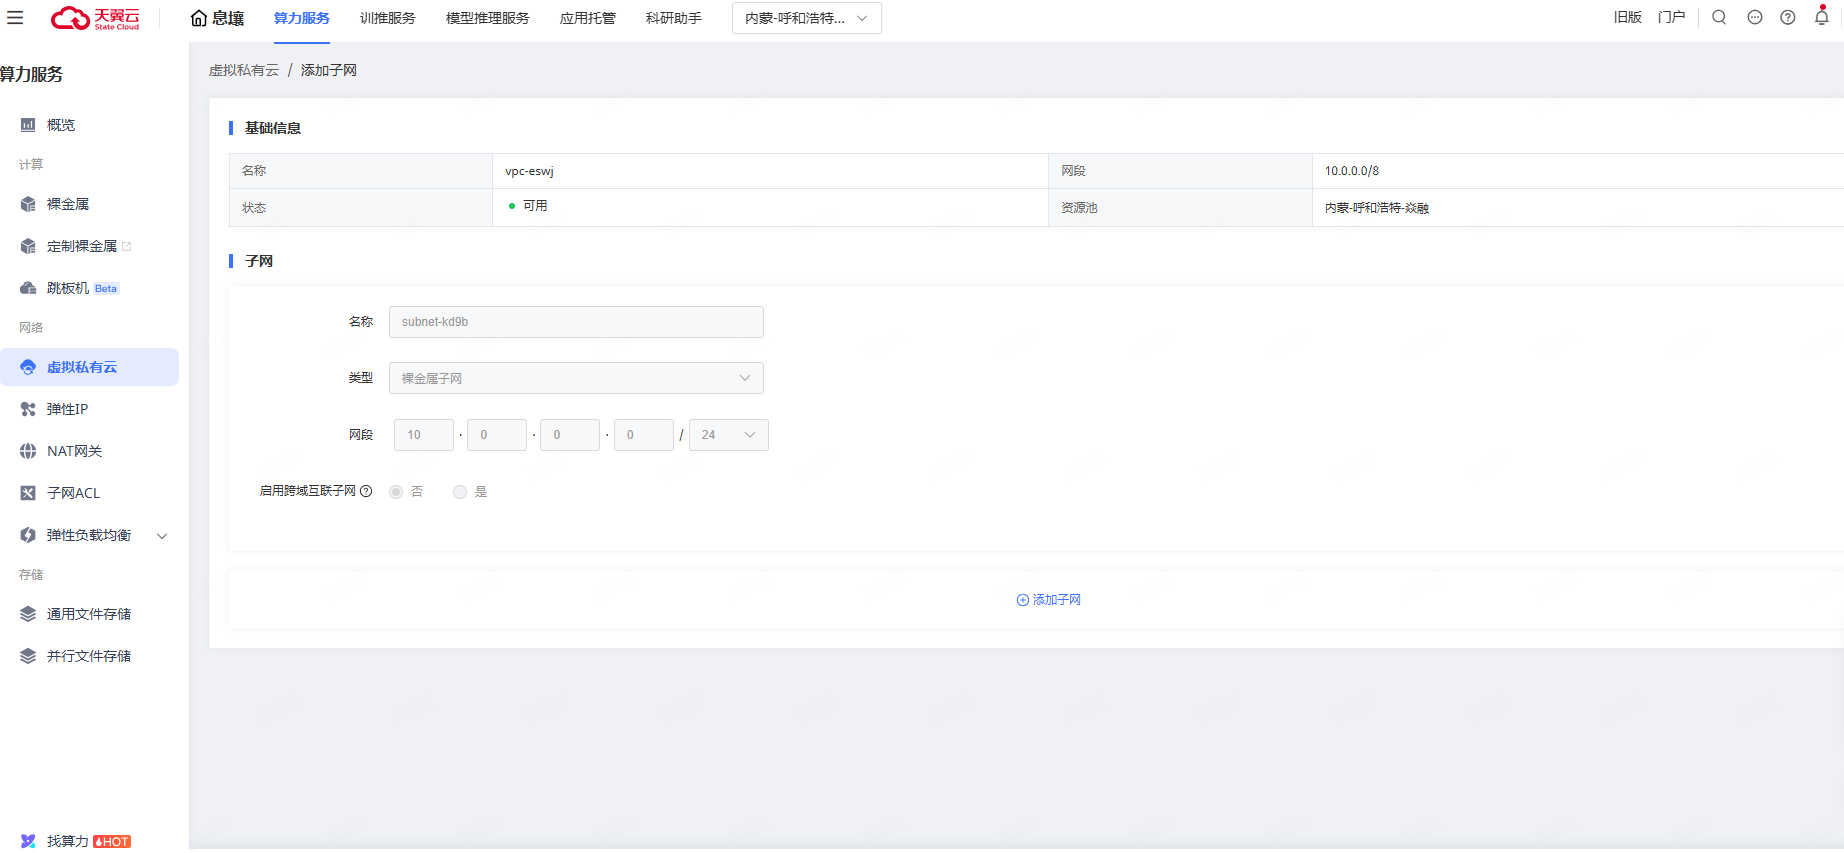Open the 类型 裸金属子网 dropdown
The width and height of the screenshot is (1844, 853).
click(576, 378)
